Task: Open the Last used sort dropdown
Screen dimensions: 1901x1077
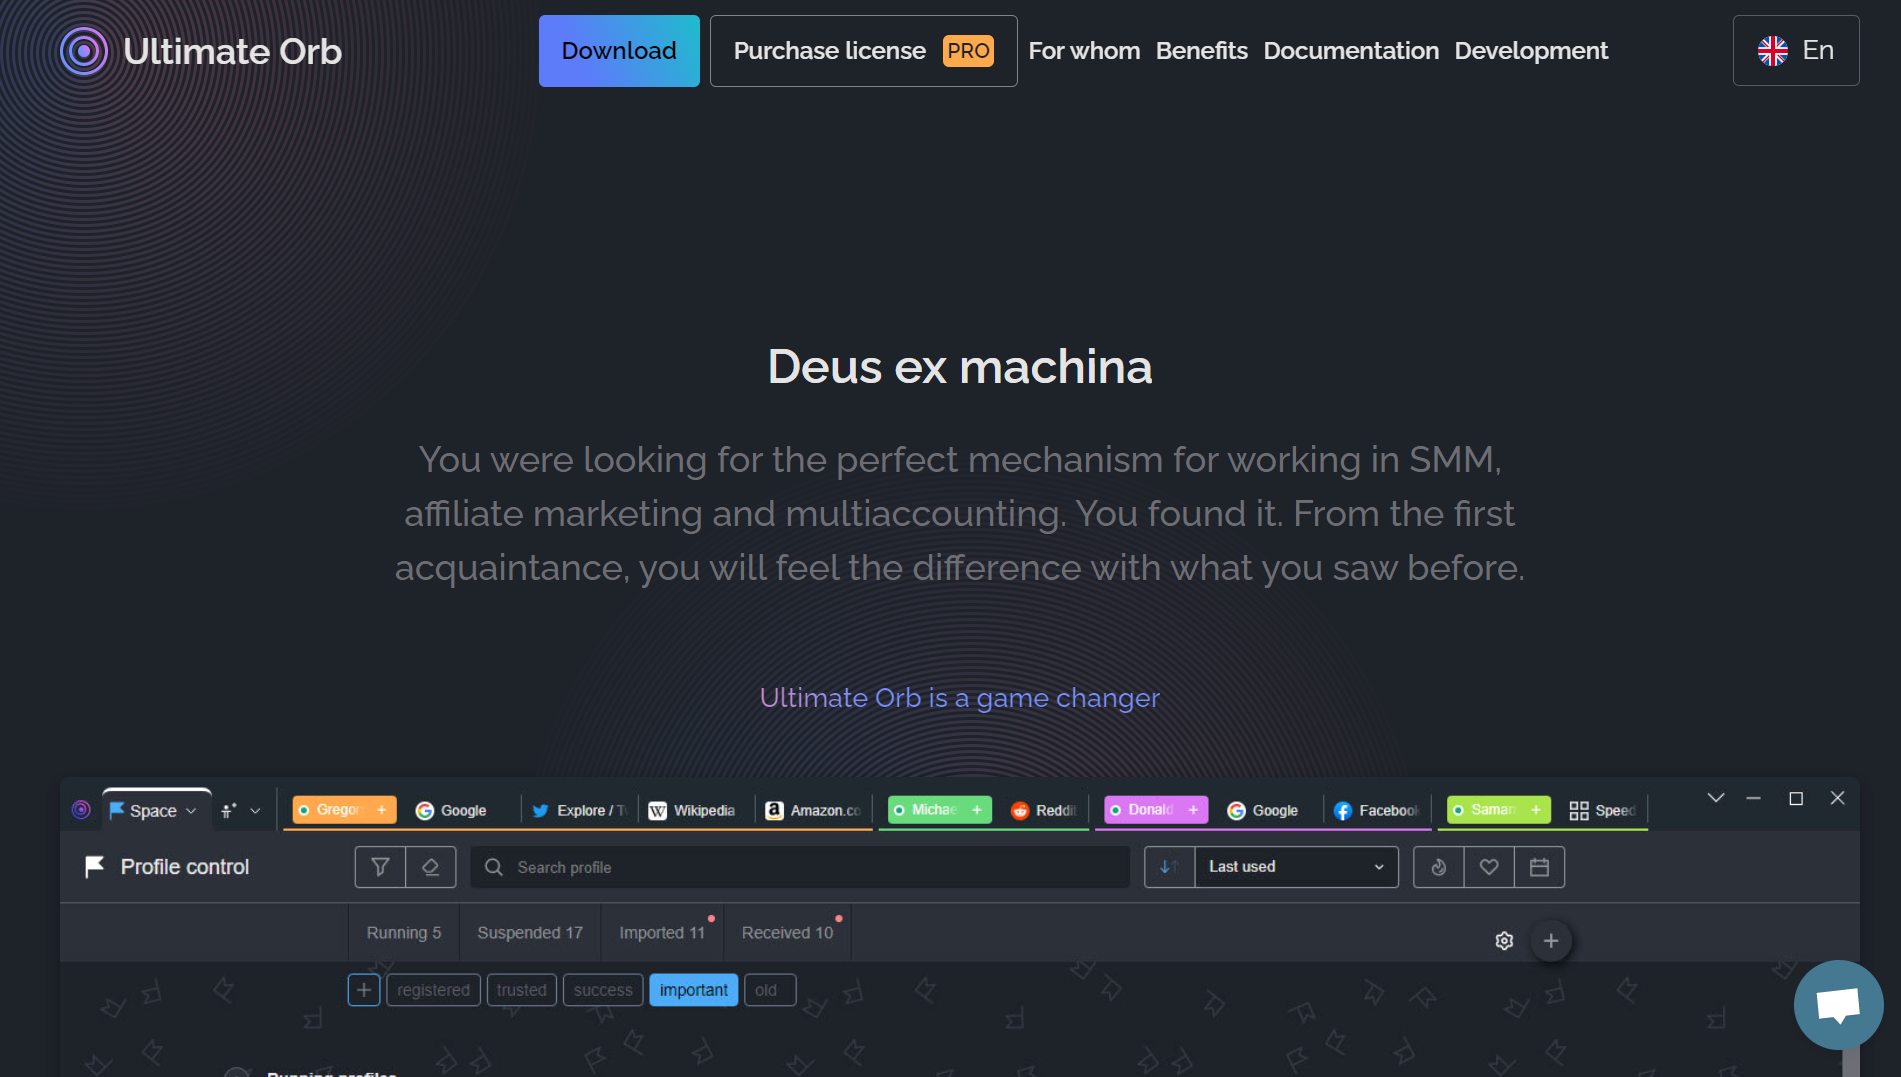Action: point(1296,867)
